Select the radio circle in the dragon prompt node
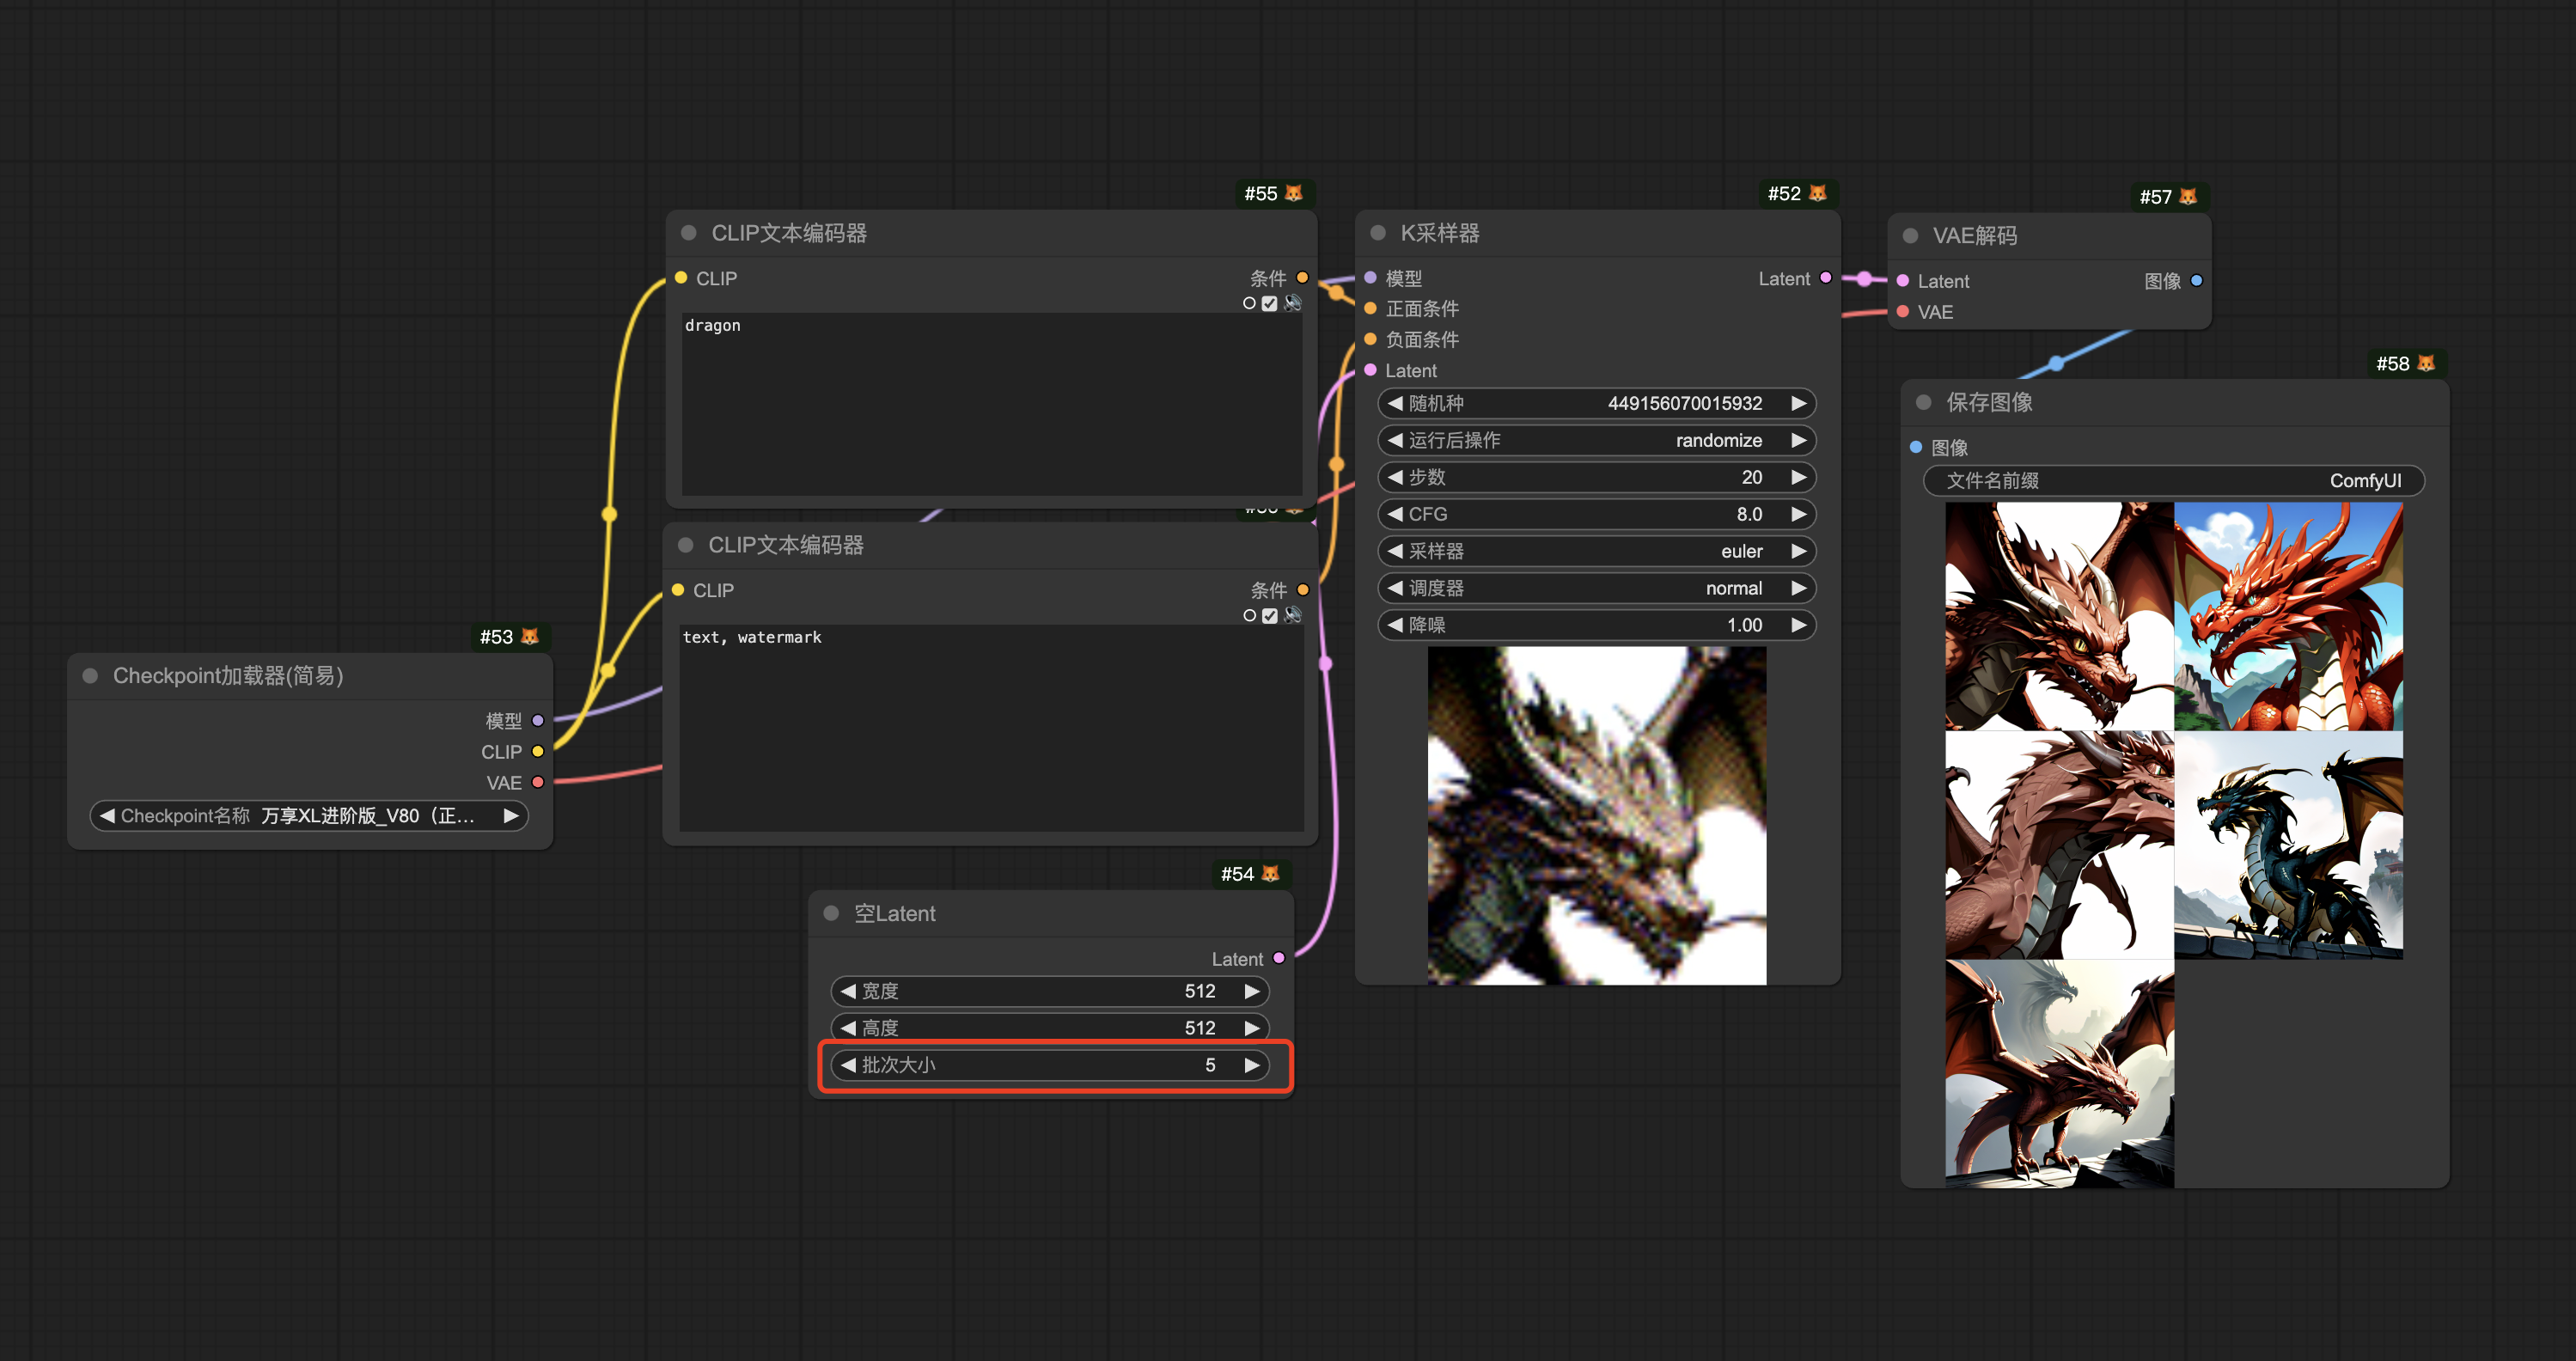 tap(1249, 303)
